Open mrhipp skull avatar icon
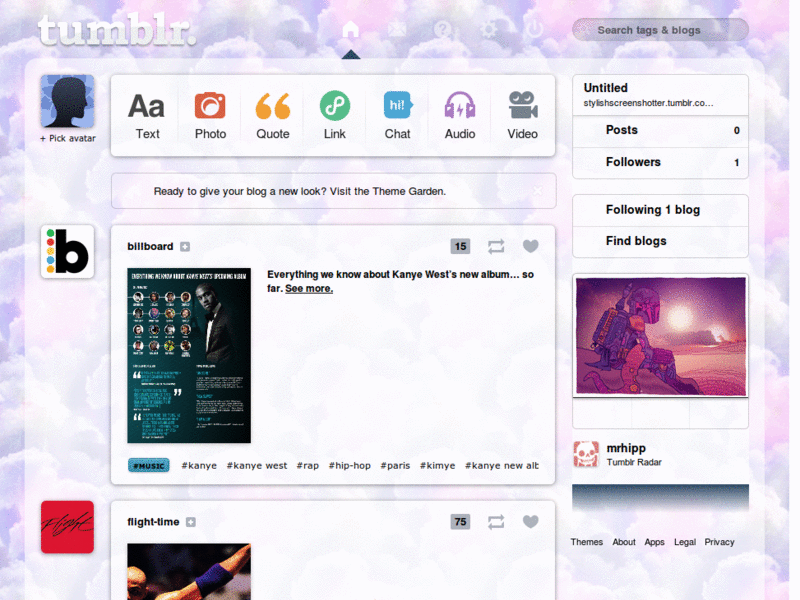 pos(586,454)
